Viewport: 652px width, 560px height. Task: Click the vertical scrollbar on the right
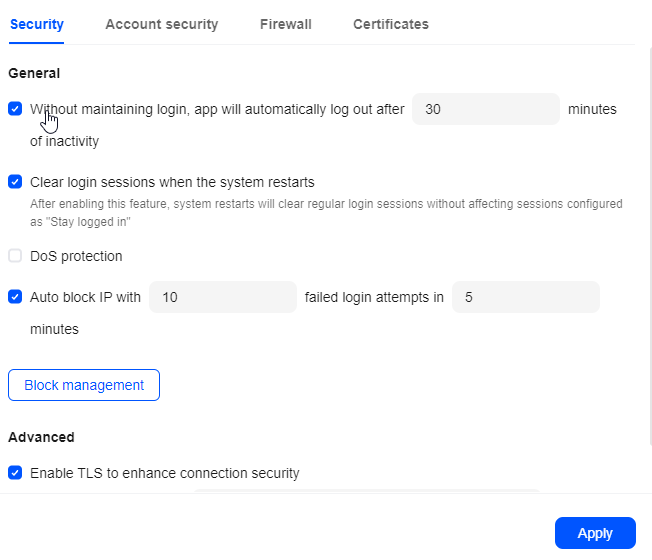650,245
